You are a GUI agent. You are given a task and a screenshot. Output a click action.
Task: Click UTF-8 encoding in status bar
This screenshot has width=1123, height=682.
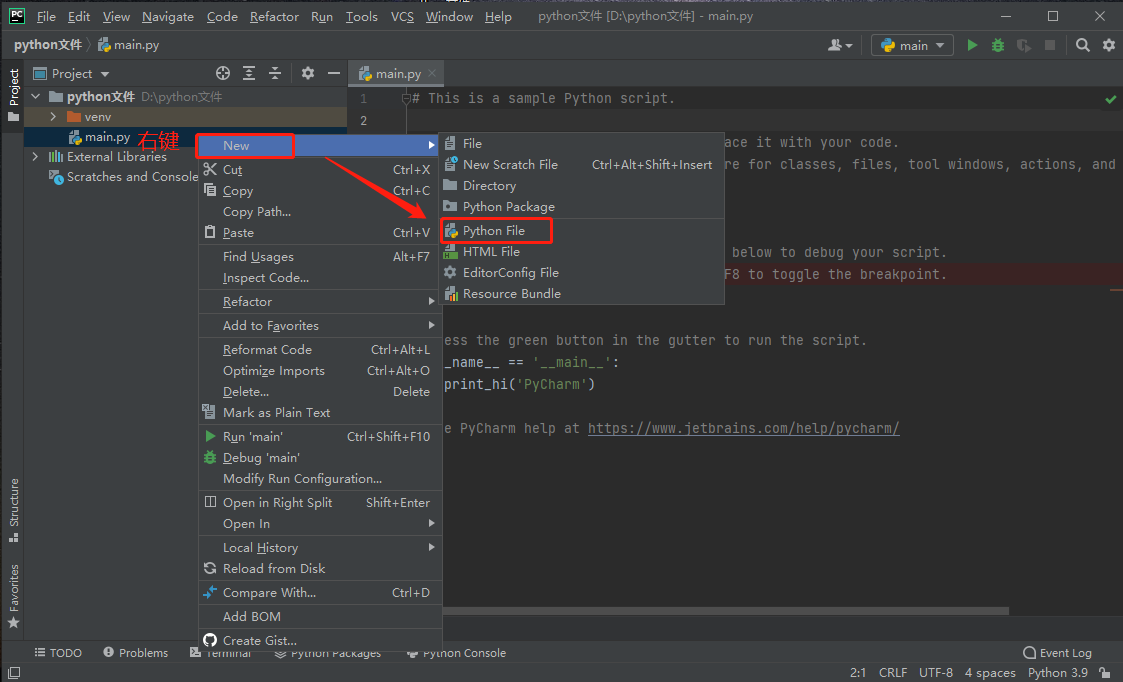point(935,673)
